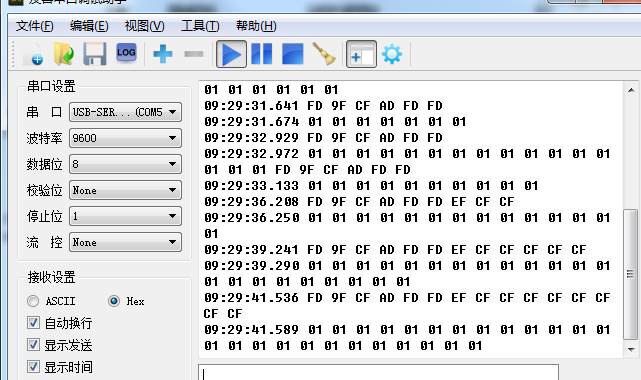Select the Hex receive mode radio button

tap(114, 301)
